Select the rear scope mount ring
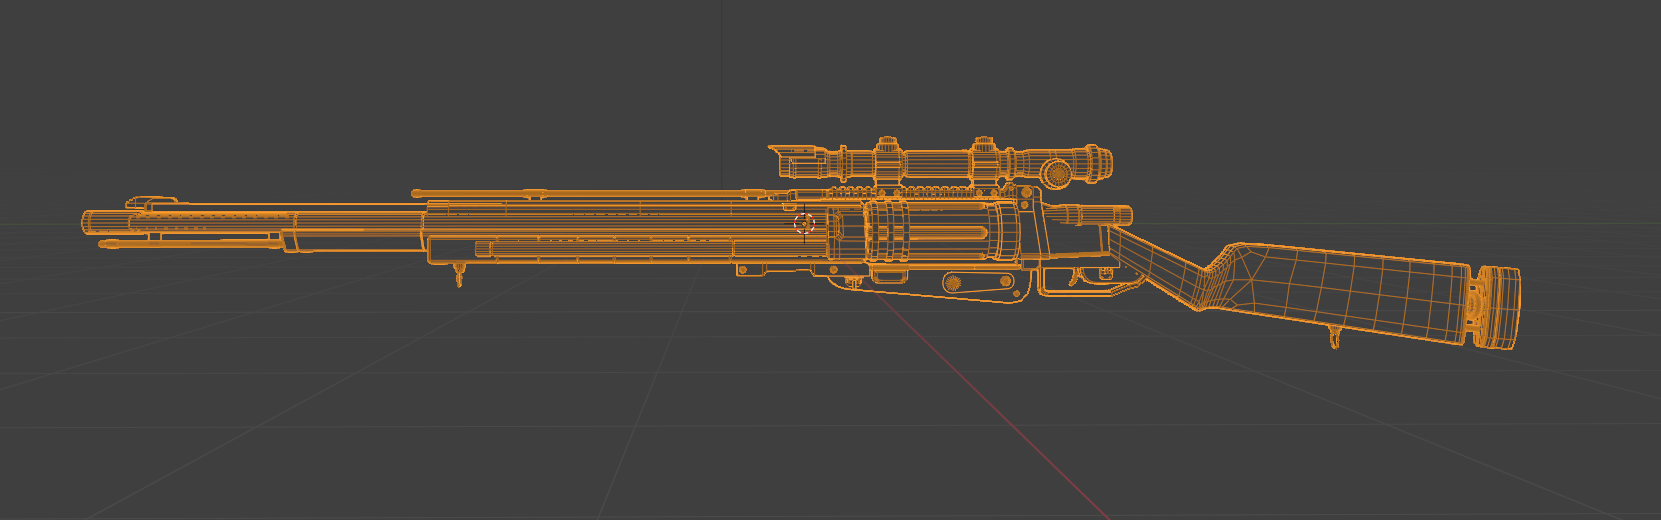 [x=984, y=161]
